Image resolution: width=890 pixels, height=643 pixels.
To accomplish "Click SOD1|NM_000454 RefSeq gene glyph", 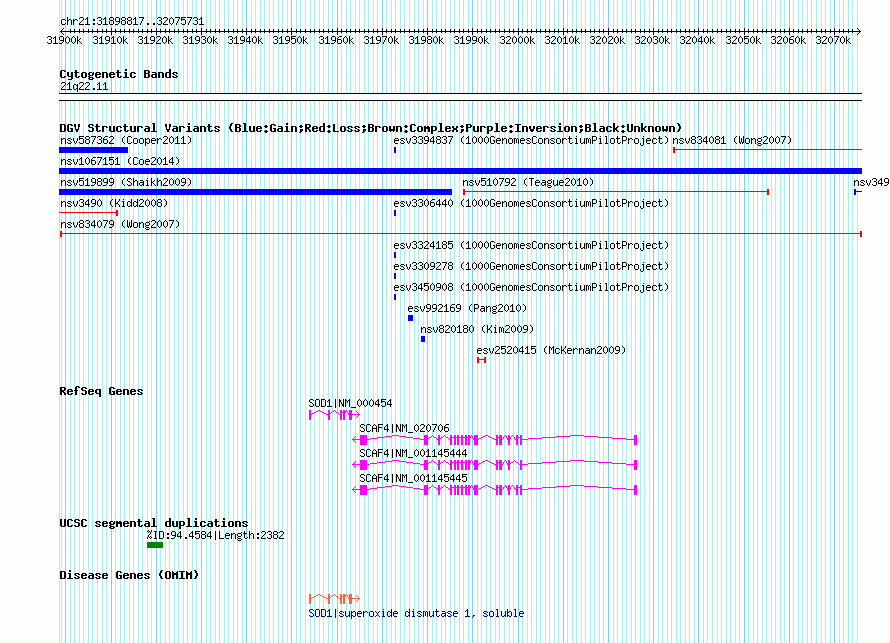I will [334, 415].
